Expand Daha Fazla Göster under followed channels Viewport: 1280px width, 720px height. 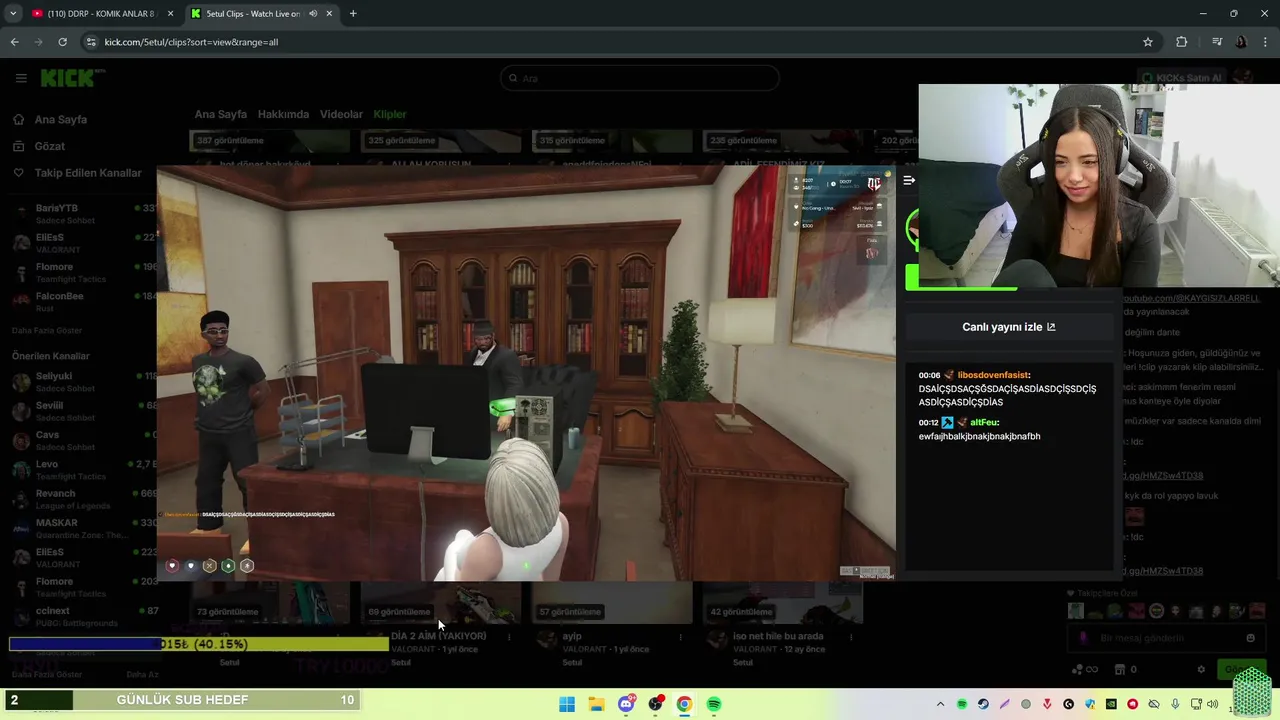tap(47, 330)
